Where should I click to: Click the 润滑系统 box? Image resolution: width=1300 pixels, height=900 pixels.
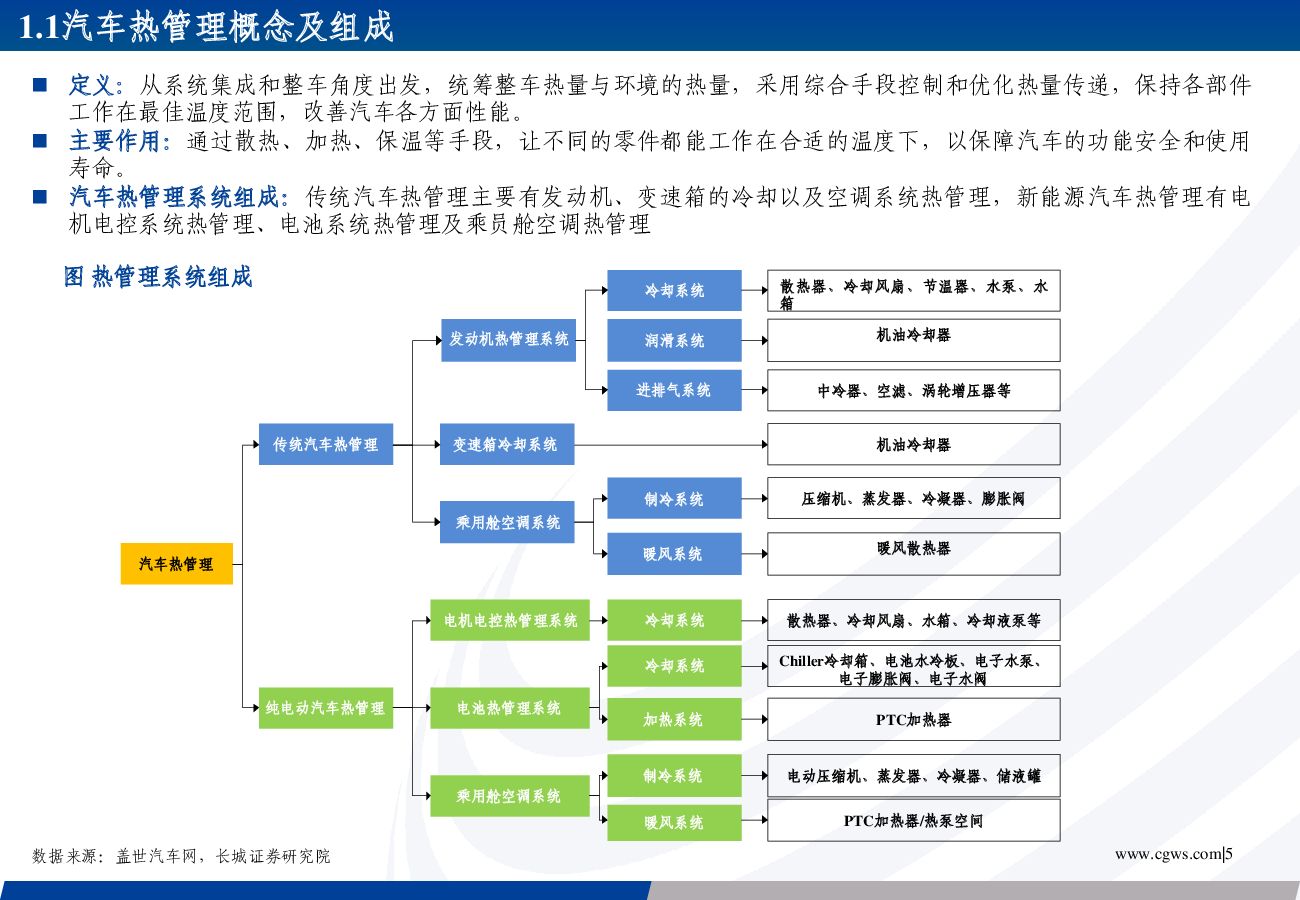coord(674,340)
